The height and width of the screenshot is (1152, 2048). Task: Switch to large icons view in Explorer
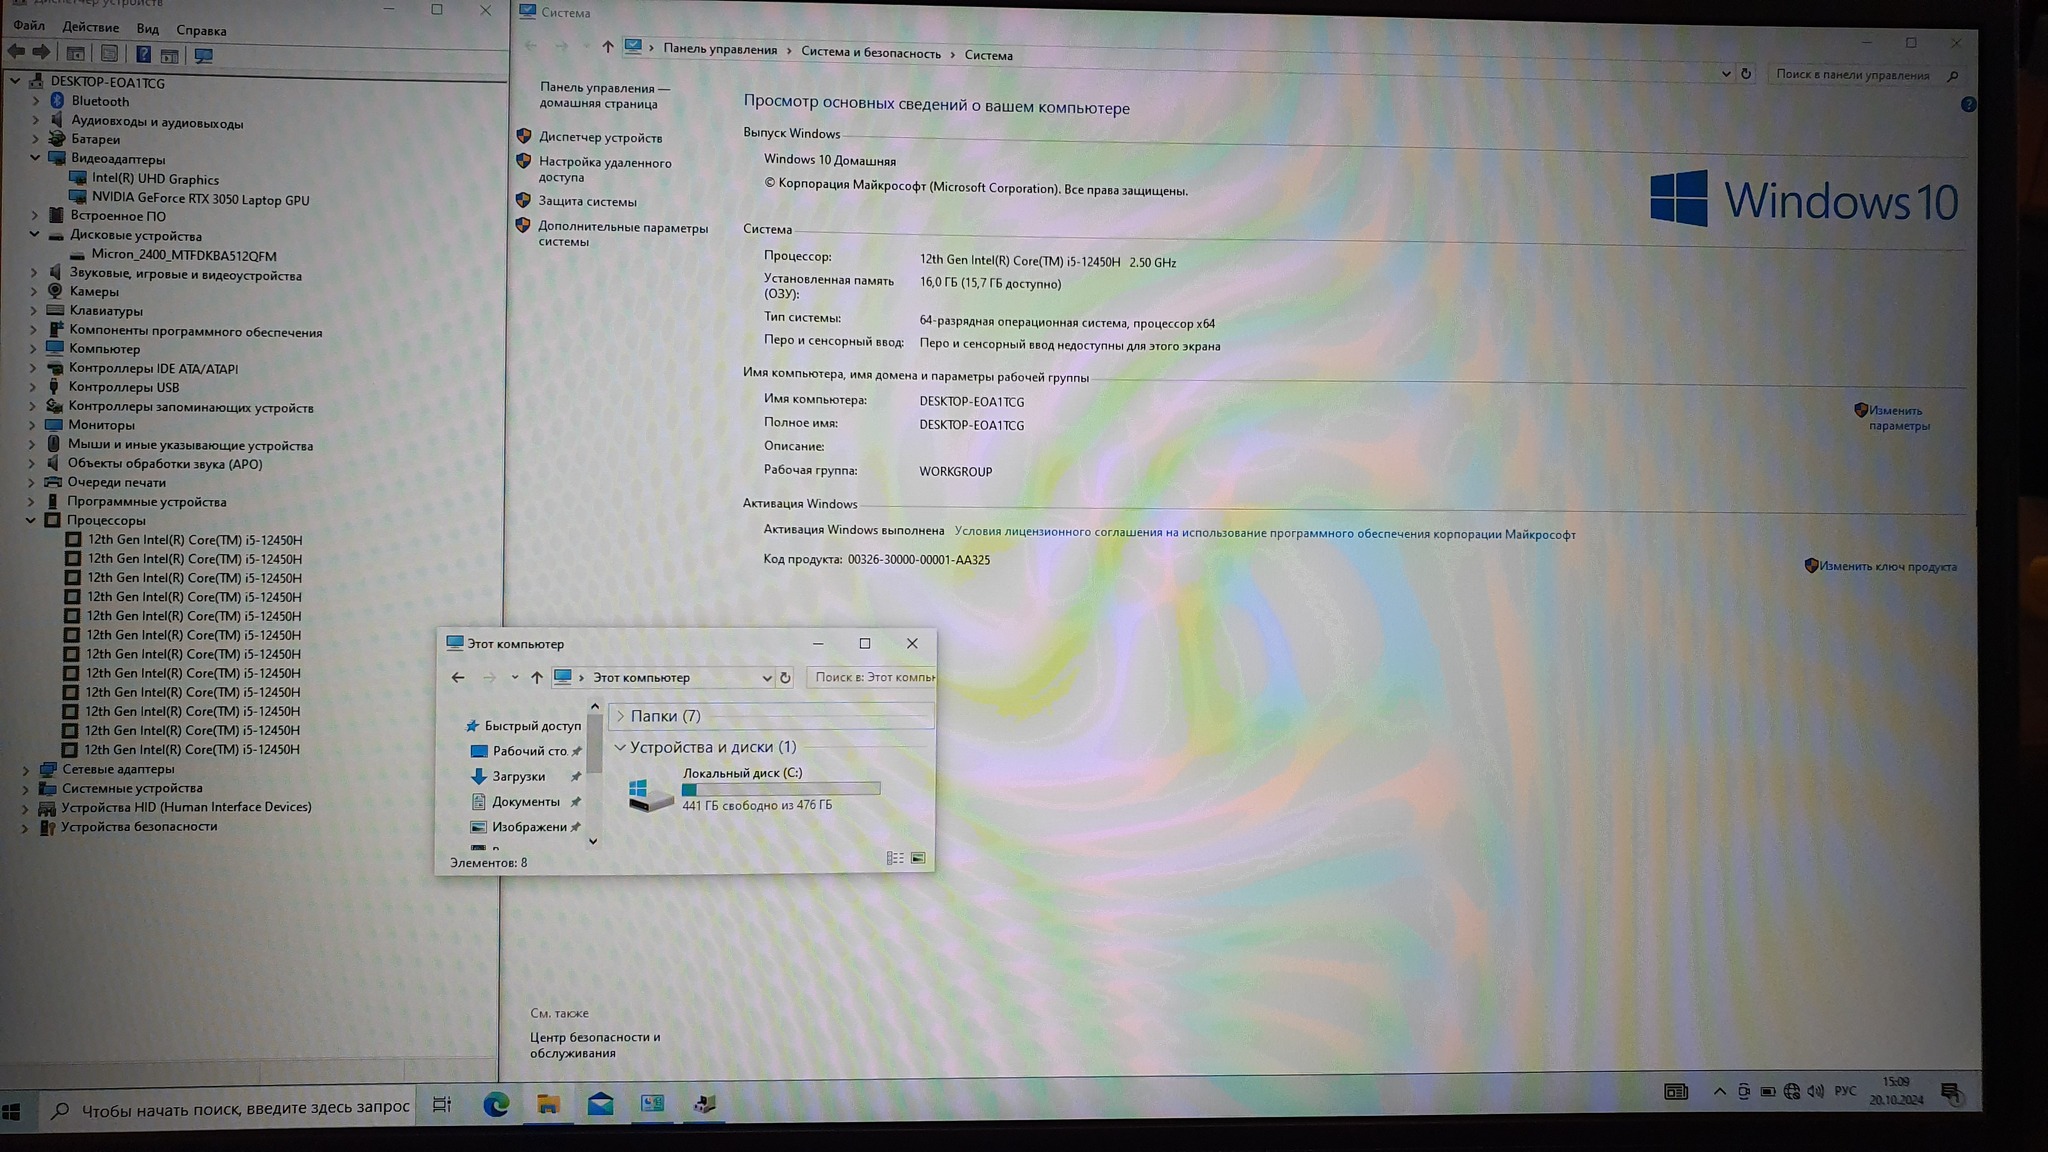[918, 858]
